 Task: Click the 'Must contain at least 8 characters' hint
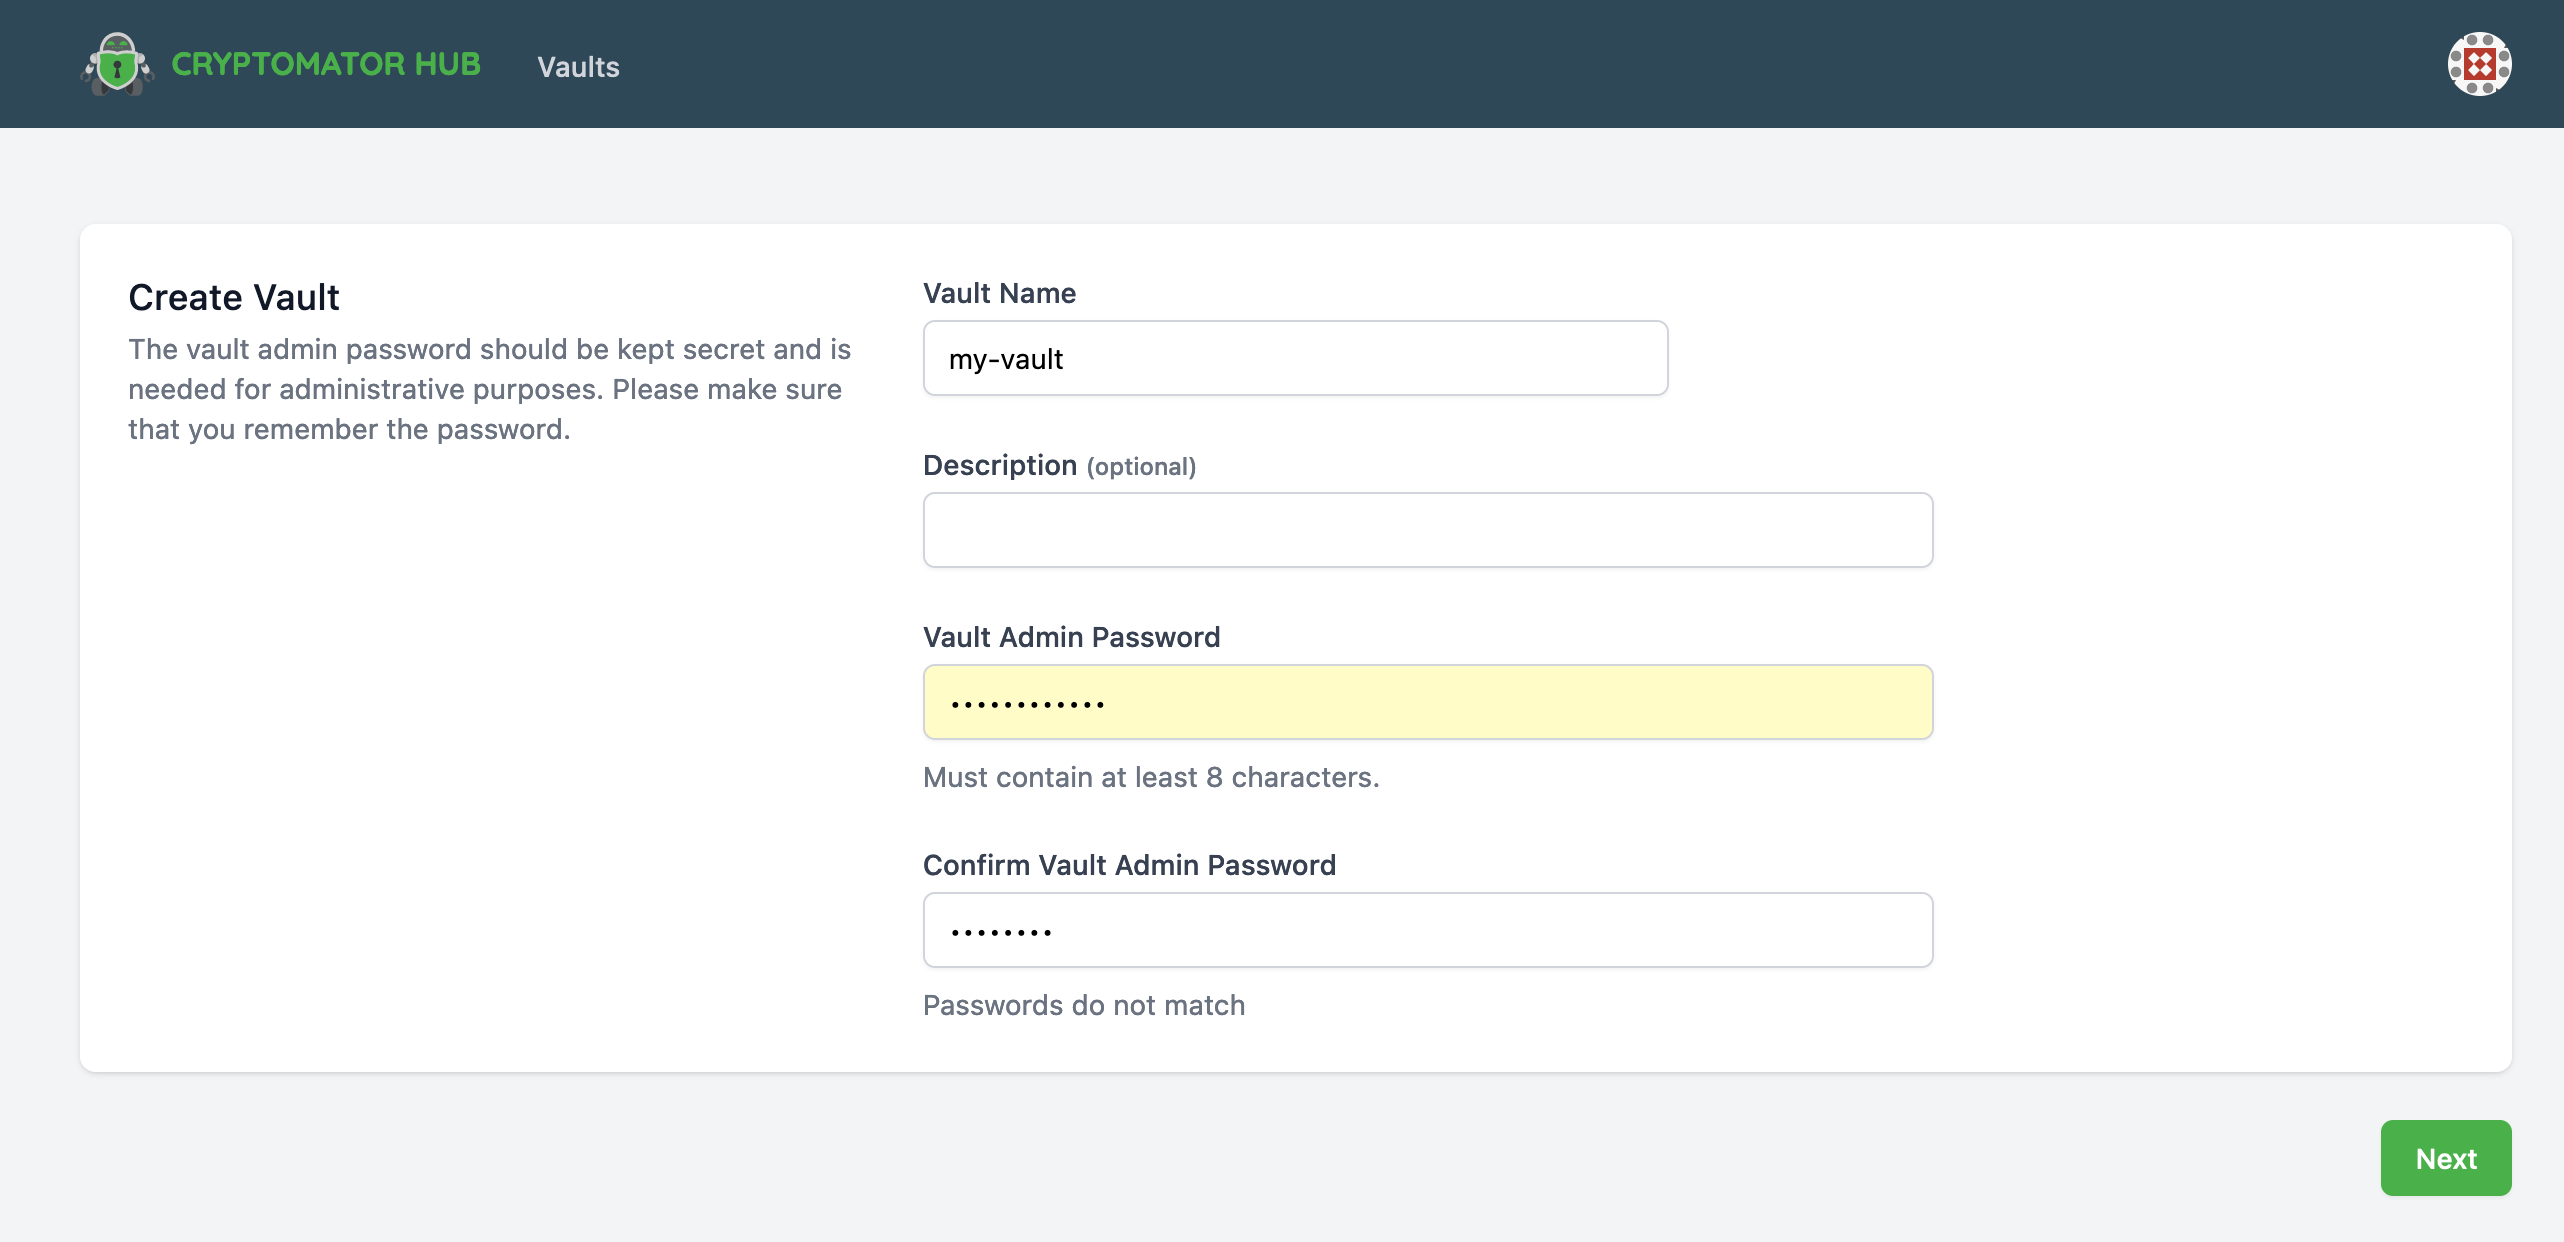pyautogui.click(x=1151, y=777)
